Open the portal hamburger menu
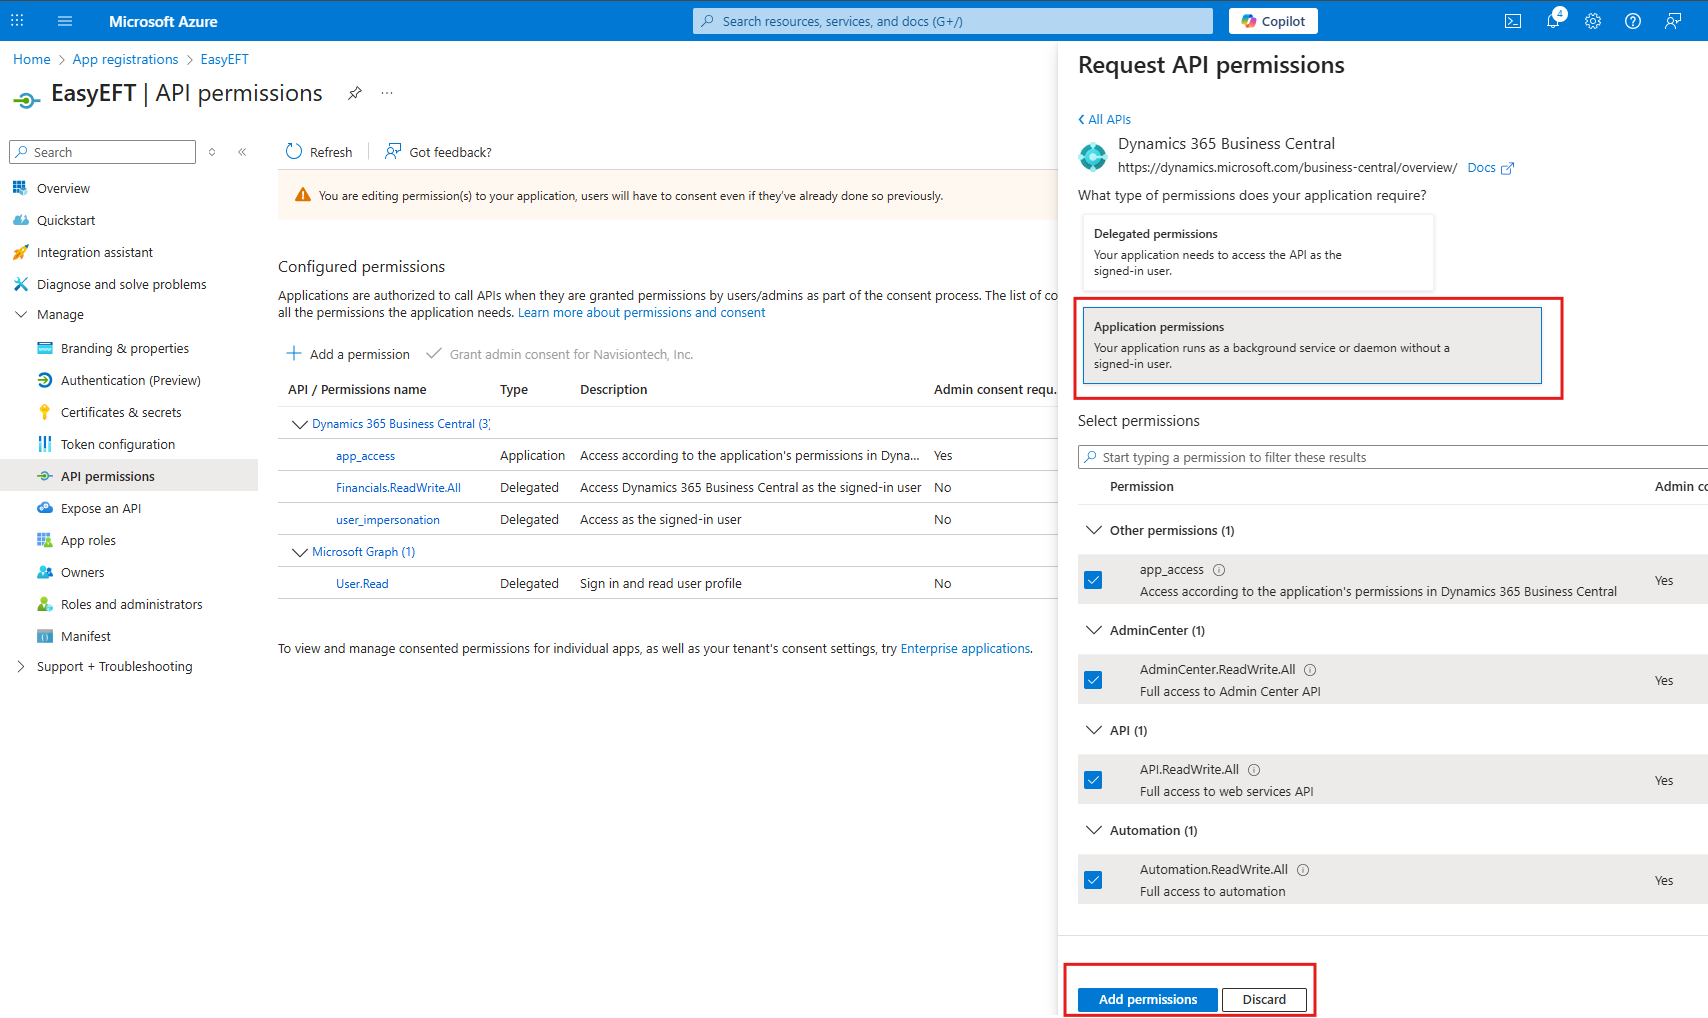This screenshot has height=1018, width=1708. 65,21
